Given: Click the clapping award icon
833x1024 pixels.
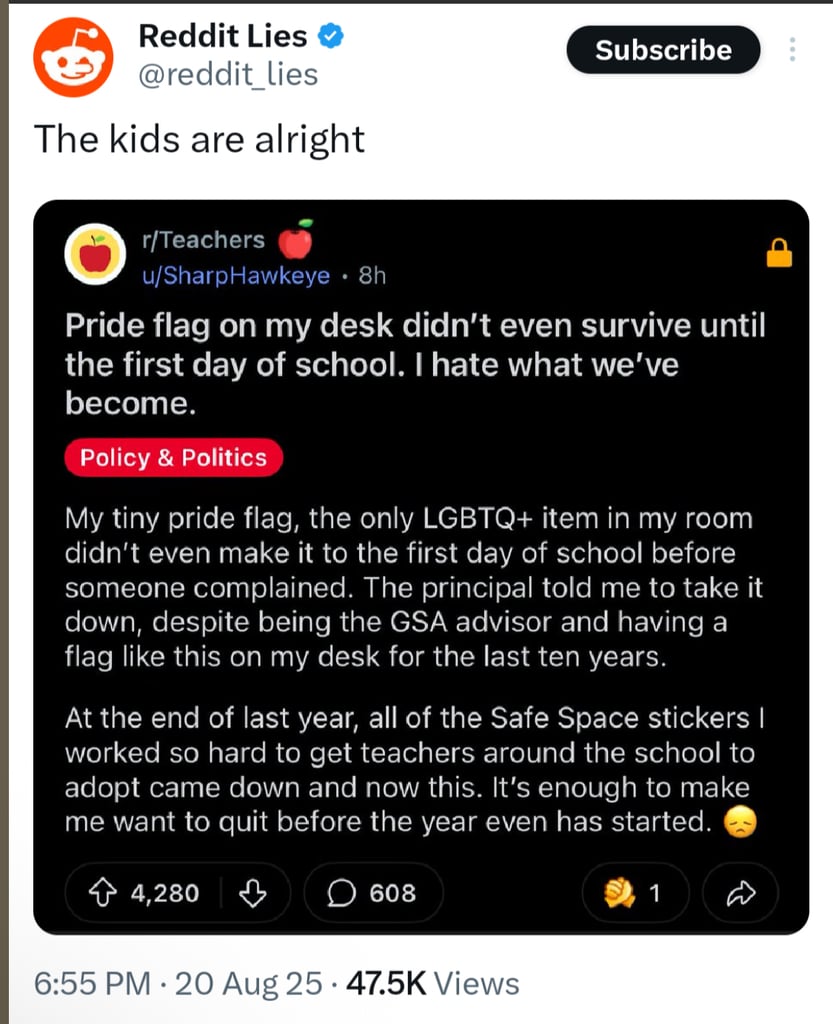Looking at the screenshot, I should [620, 892].
